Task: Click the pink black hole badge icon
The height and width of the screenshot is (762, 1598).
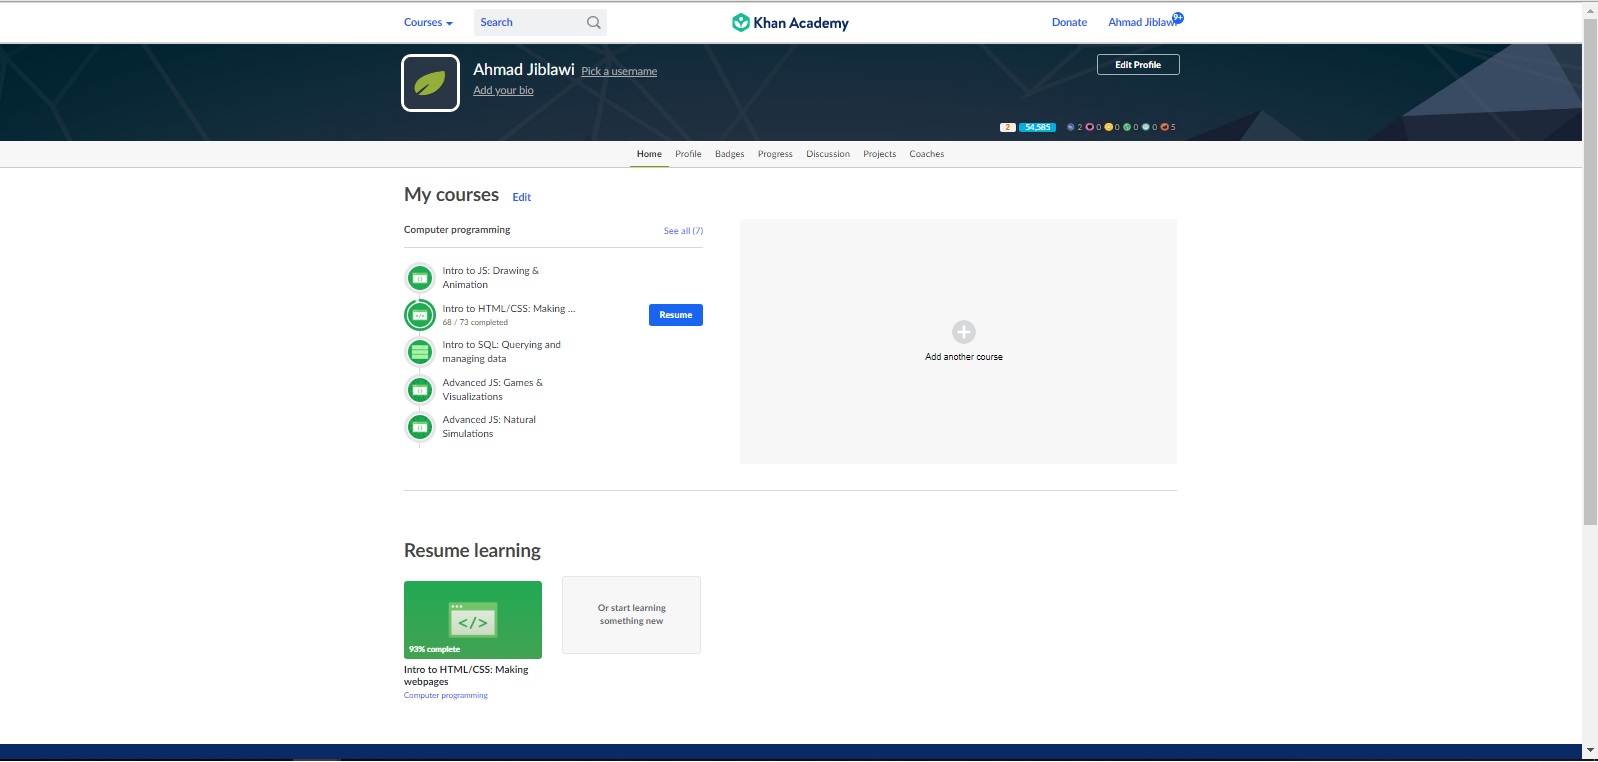Action: pyautogui.click(x=1089, y=127)
